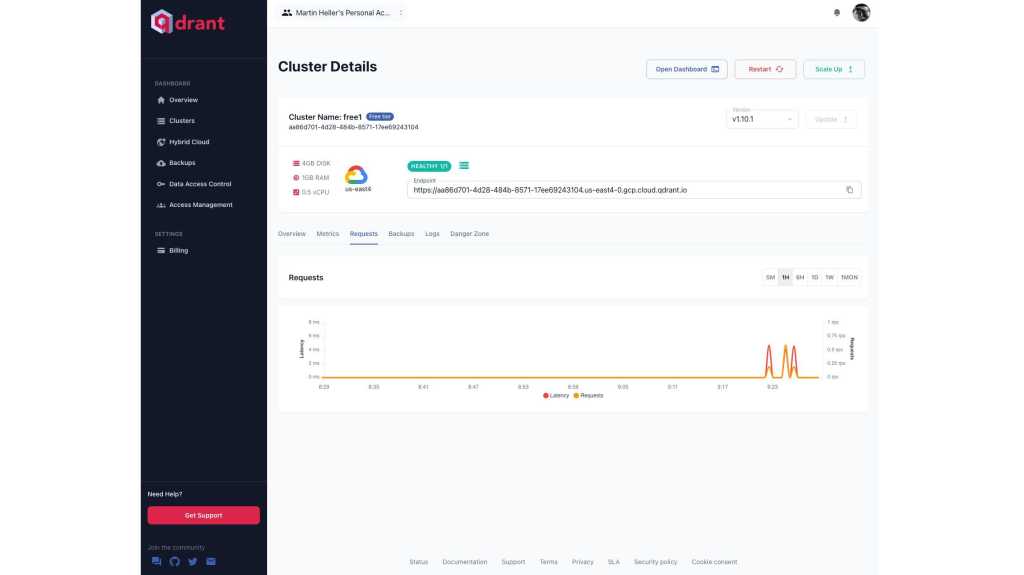Screen dimensions: 1024x575
Task: Select the 5M time range
Action: pos(770,277)
